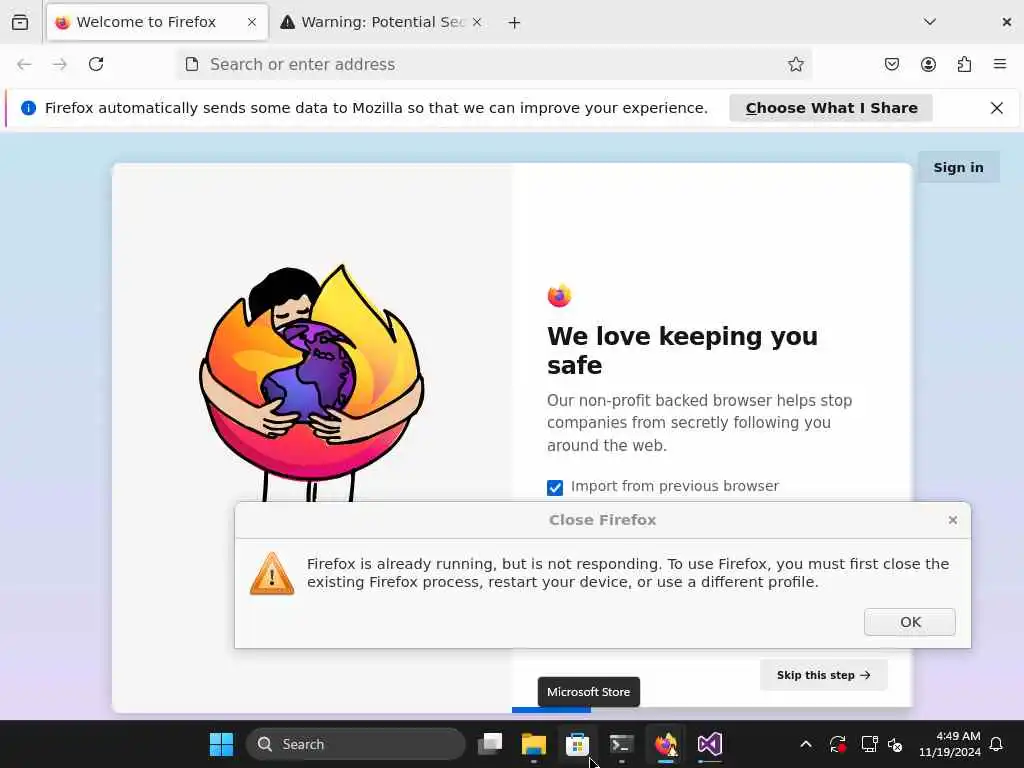1024x768 pixels.
Task: Open File Explorer from taskbar
Action: [x=534, y=744]
